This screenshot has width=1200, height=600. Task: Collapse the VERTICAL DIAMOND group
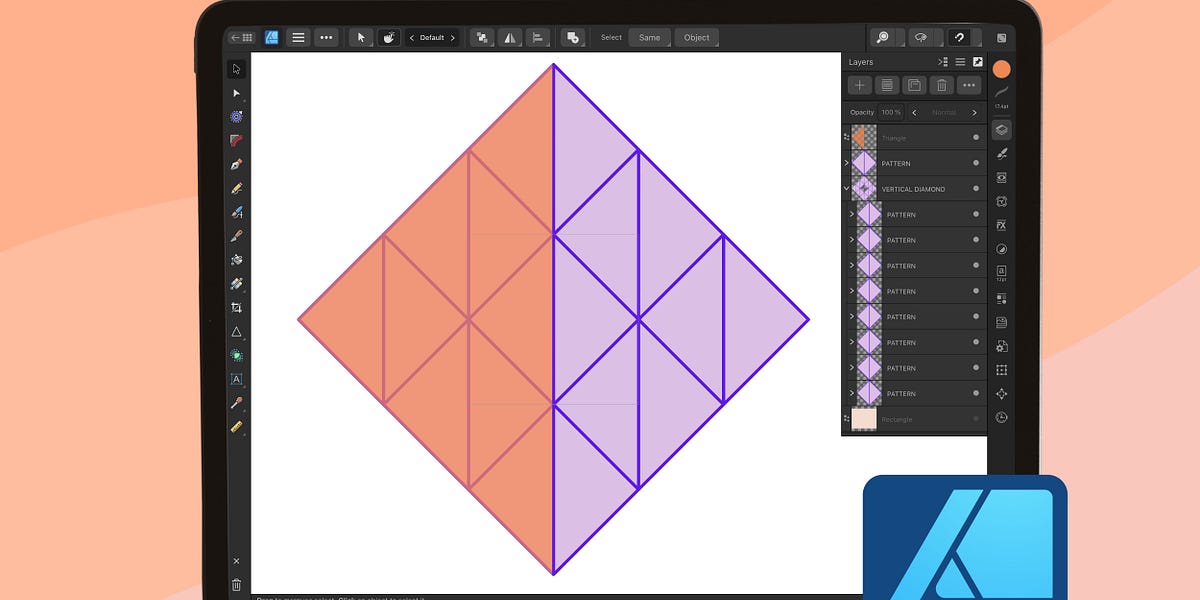point(845,188)
